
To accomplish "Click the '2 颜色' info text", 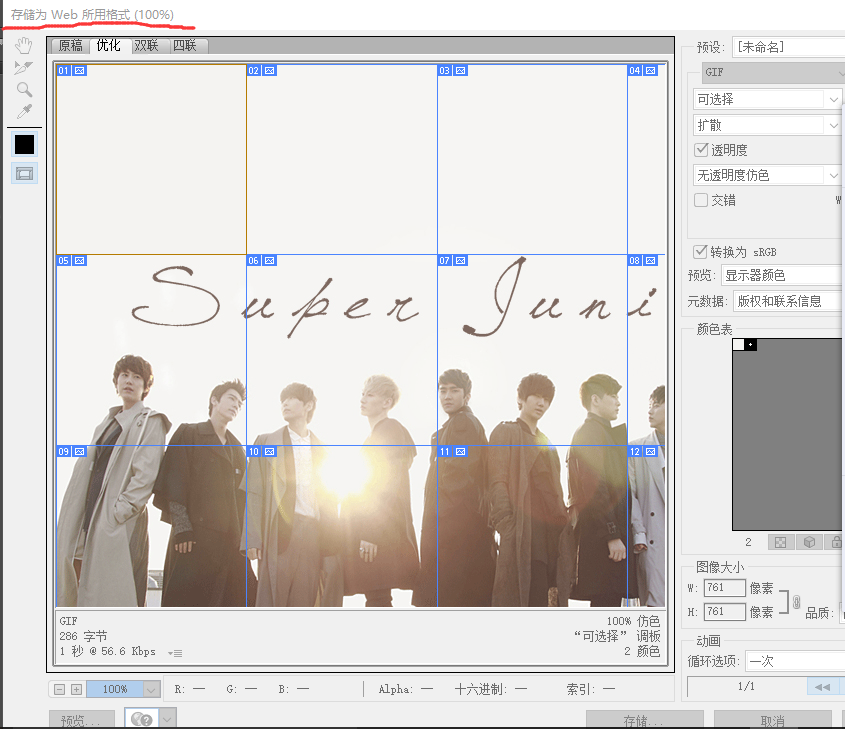I will coord(642,651).
